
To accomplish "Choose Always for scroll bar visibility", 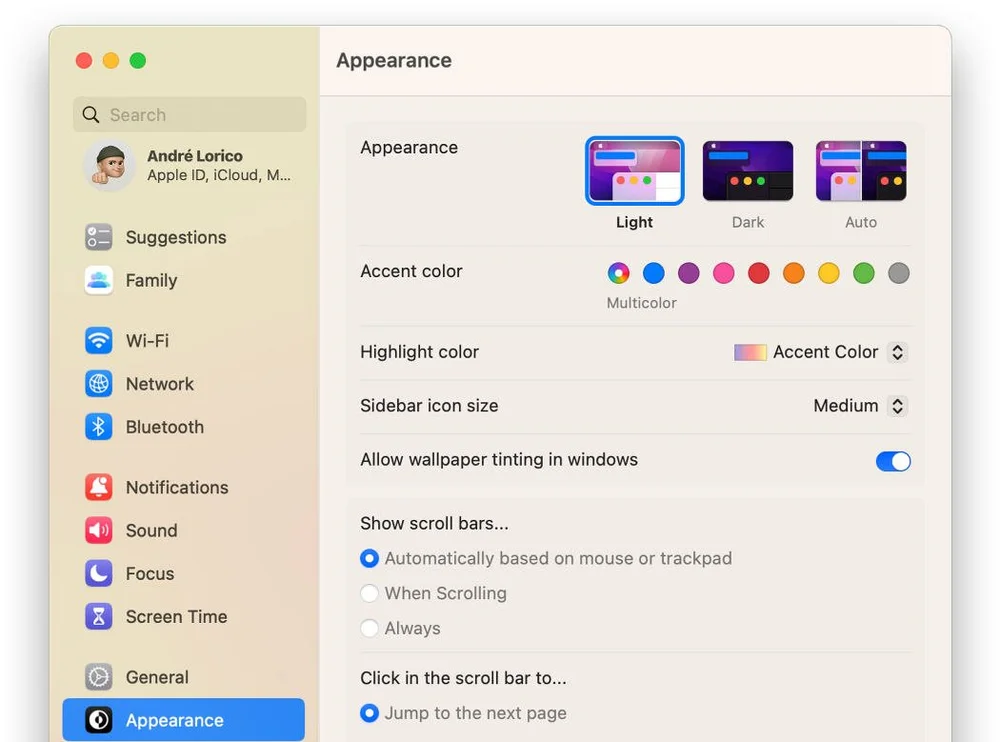I will tap(370, 628).
